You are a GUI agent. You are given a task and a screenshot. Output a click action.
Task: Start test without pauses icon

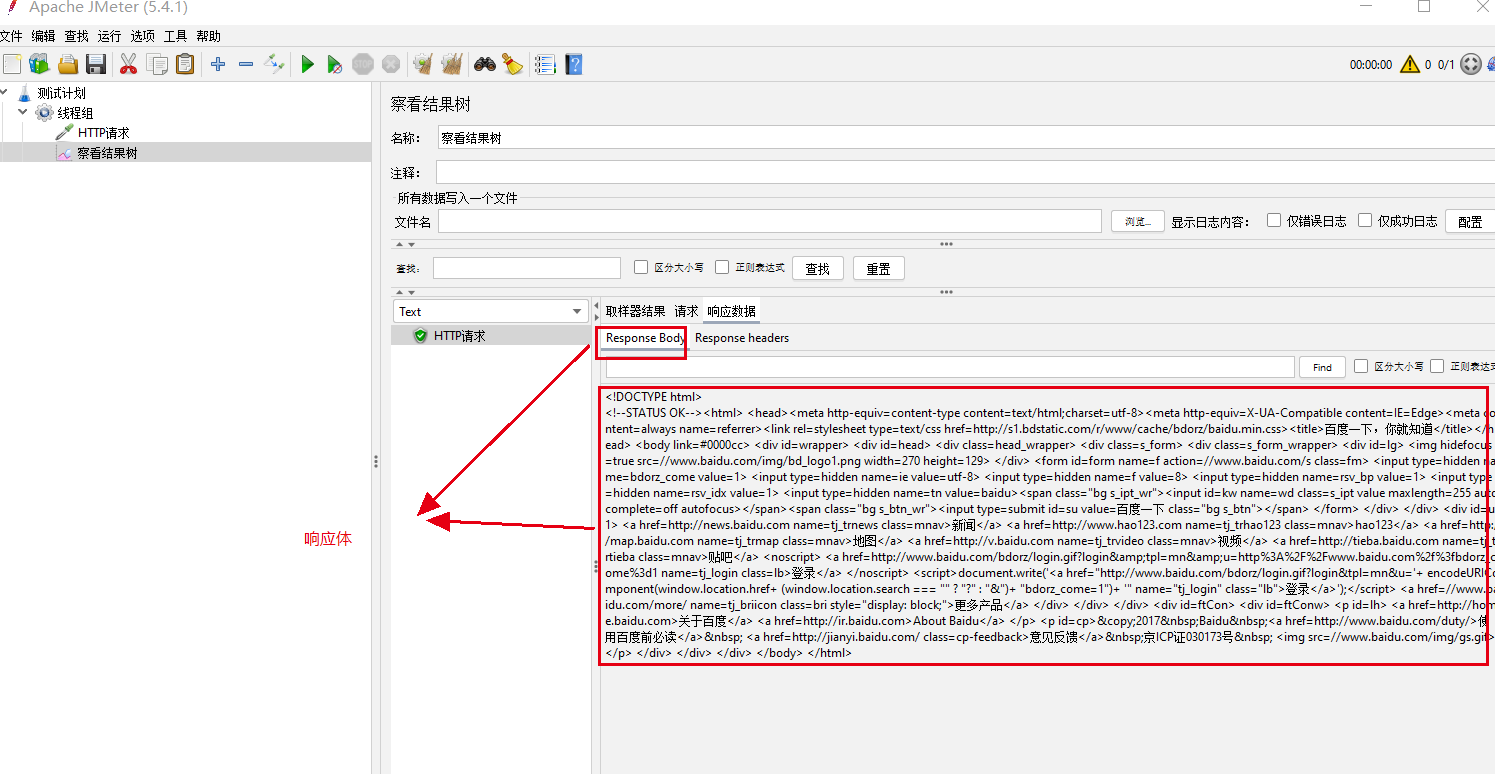coord(335,65)
